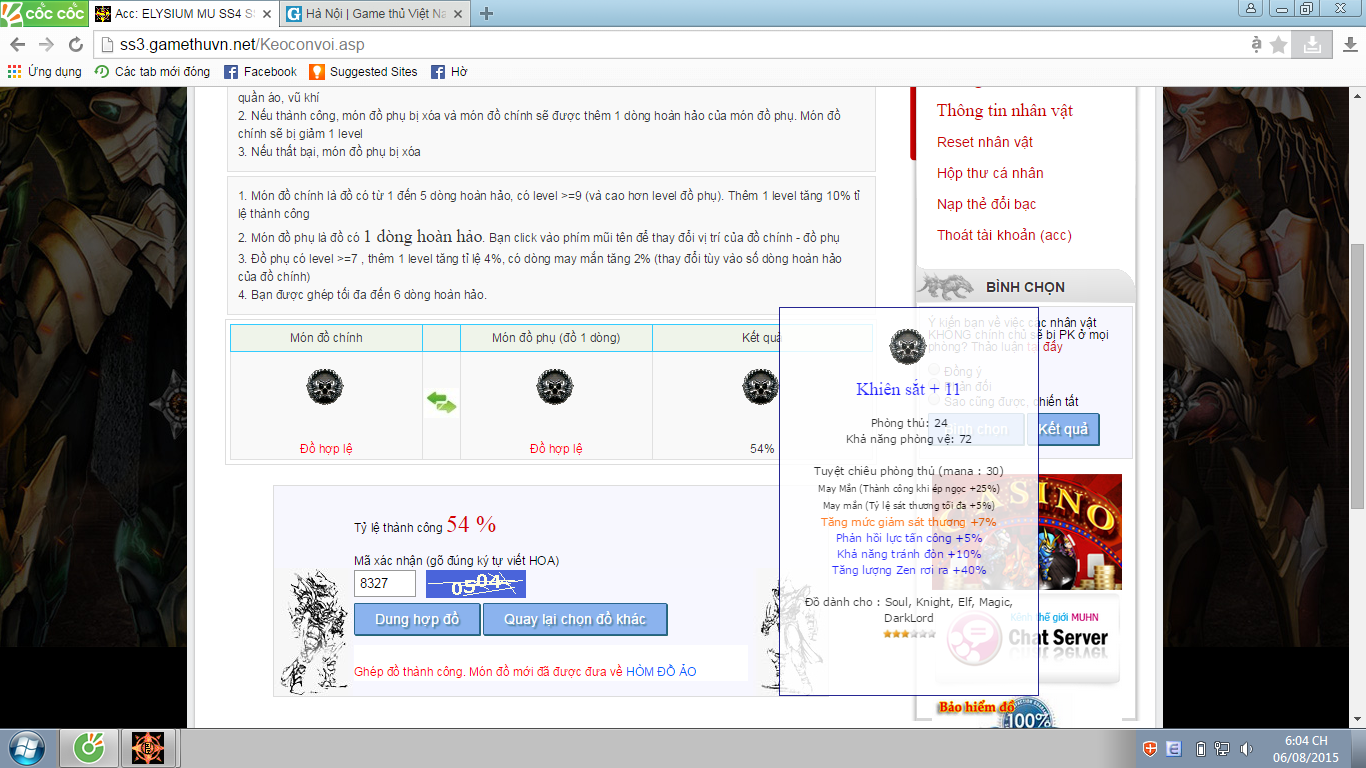Click the Dung hợp đồ button

tap(417, 619)
